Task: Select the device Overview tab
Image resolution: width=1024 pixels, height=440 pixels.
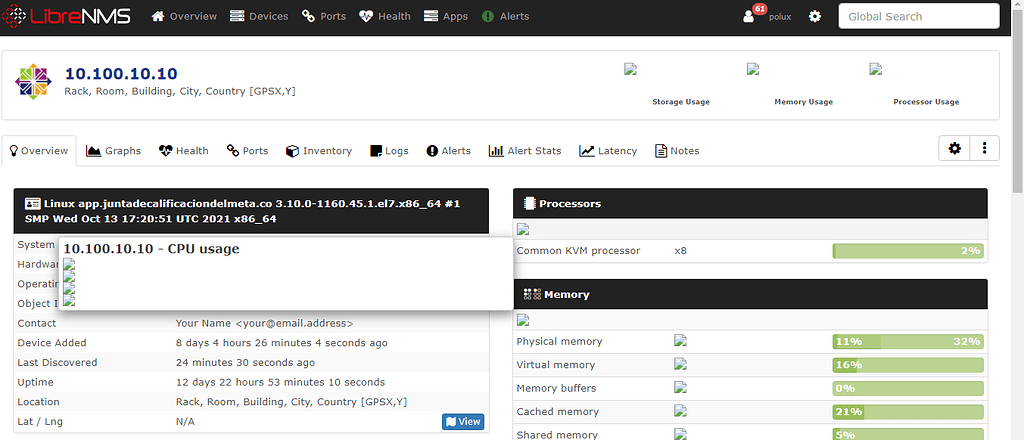Action: (x=39, y=151)
